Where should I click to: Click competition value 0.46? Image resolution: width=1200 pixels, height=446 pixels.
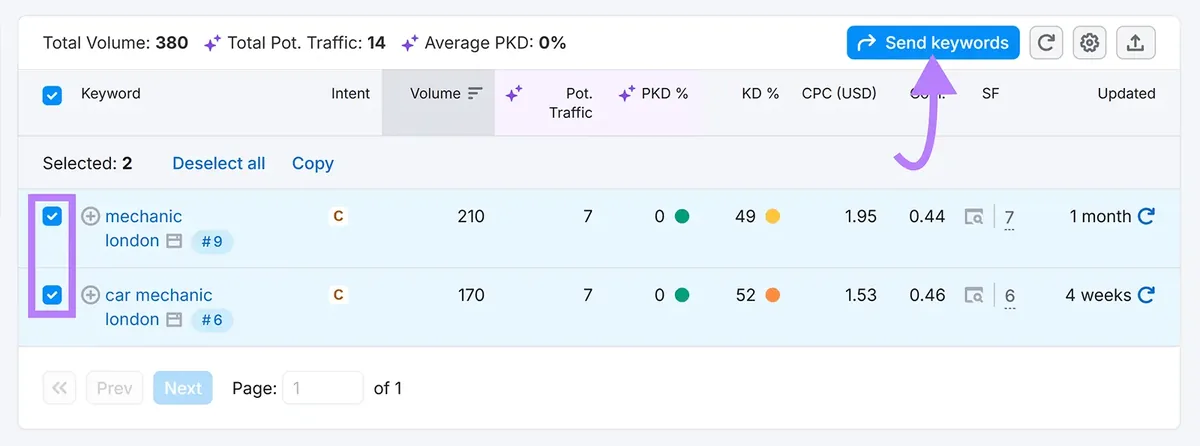[927, 295]
